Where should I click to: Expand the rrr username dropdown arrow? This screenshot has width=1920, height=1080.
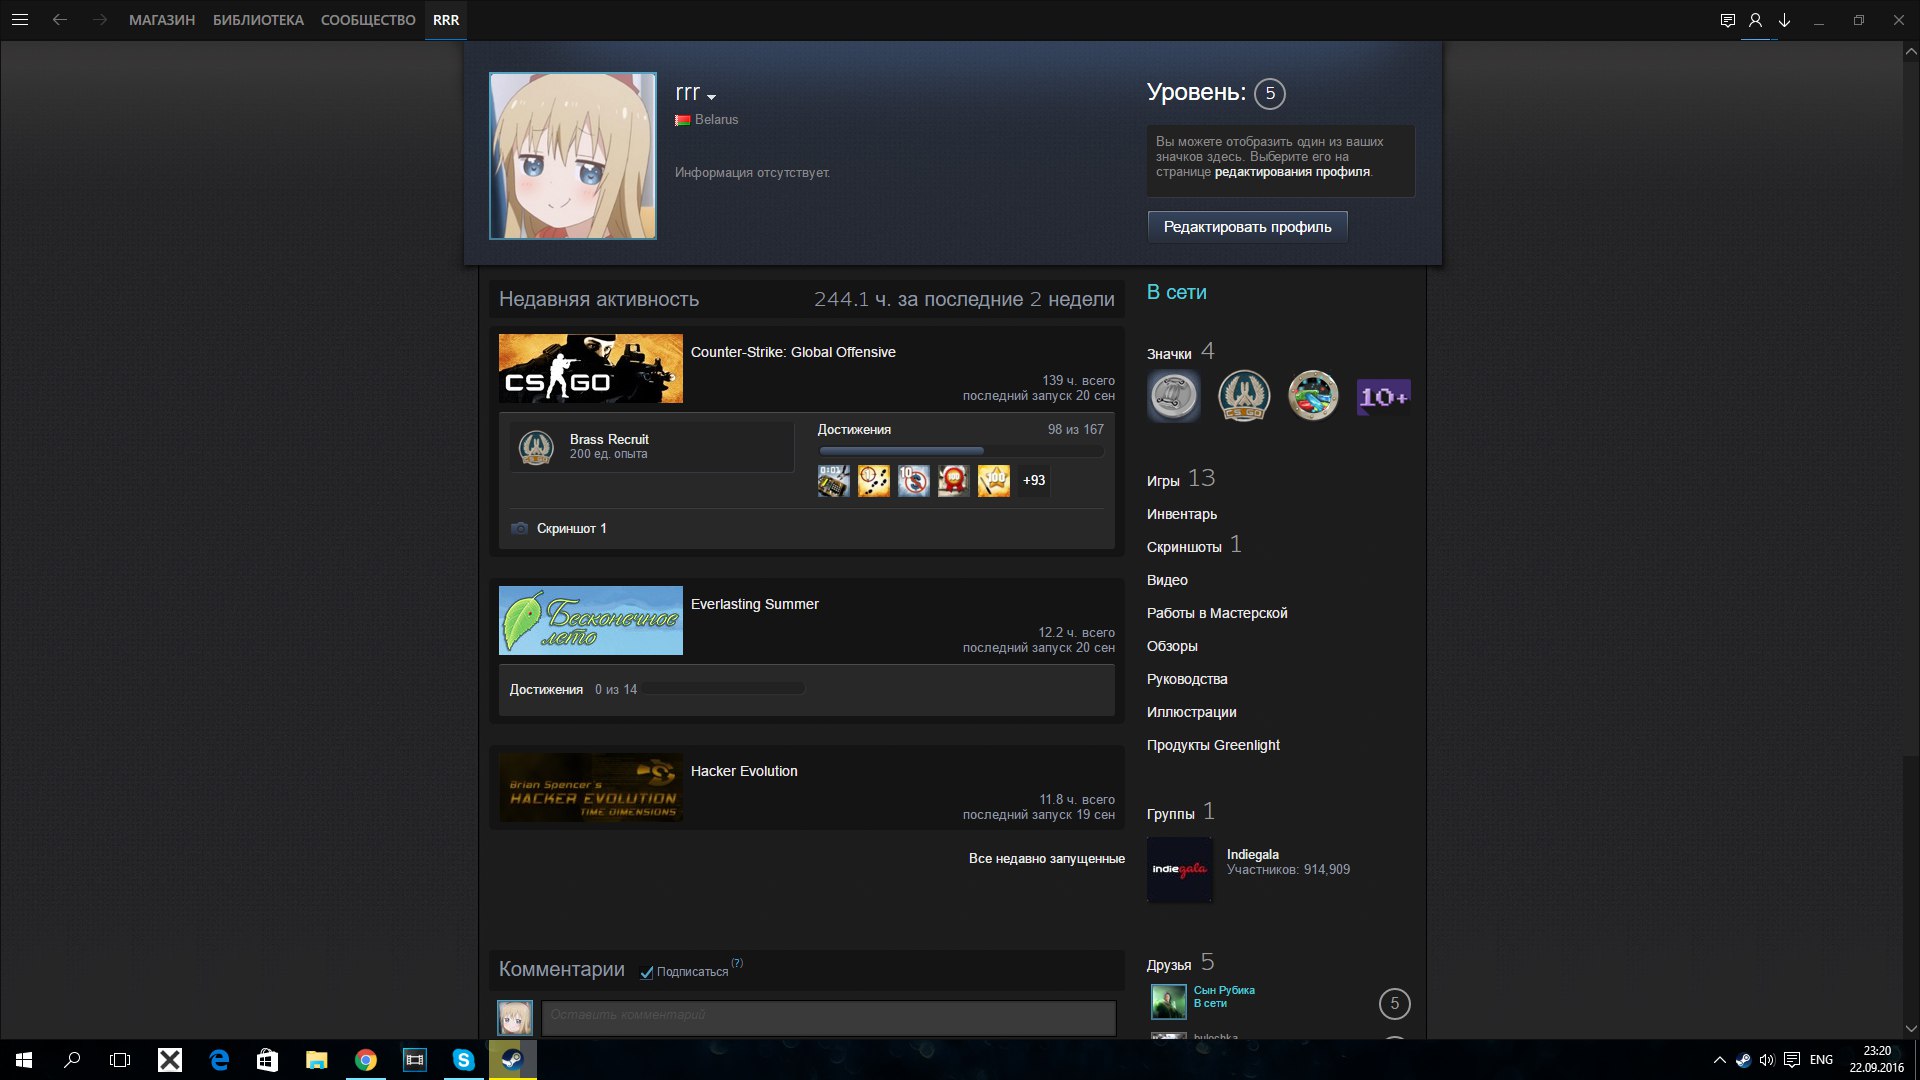(x=712, y=97)
